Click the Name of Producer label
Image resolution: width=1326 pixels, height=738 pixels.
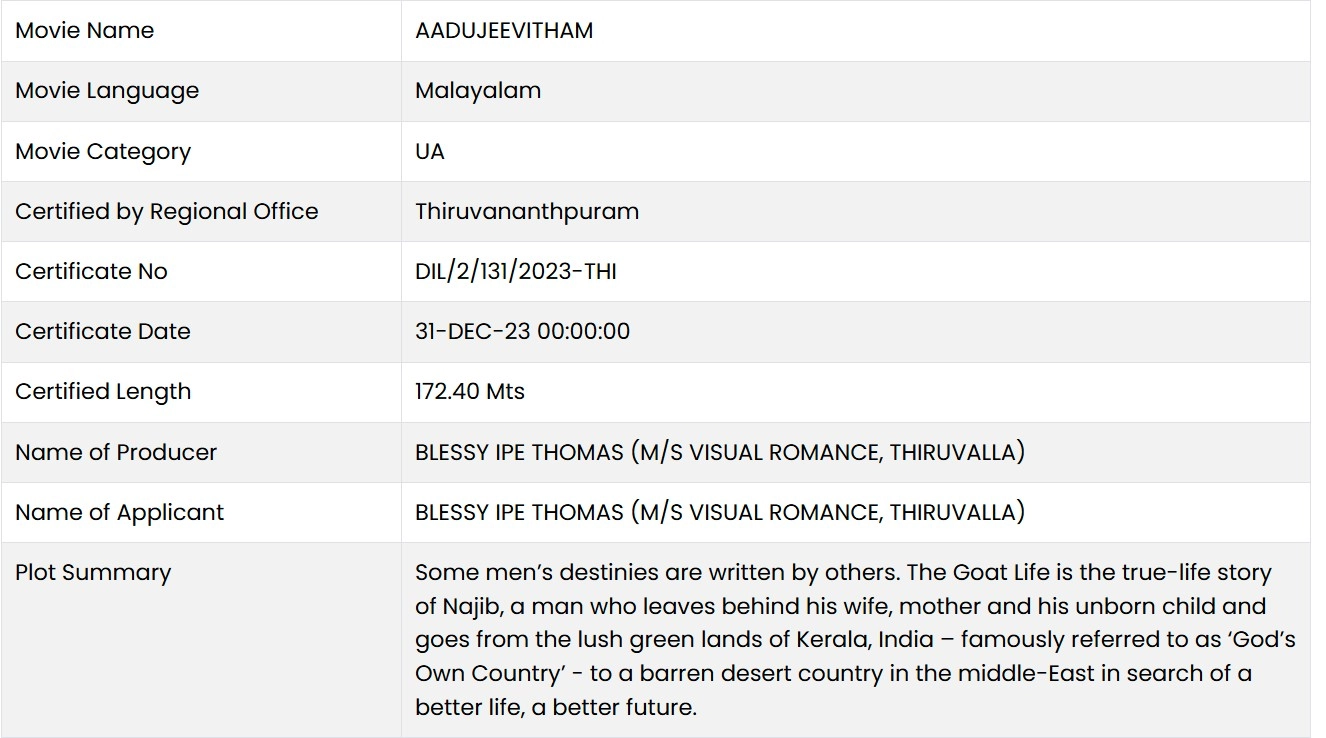pyautogui.click(x=116, y=452)
